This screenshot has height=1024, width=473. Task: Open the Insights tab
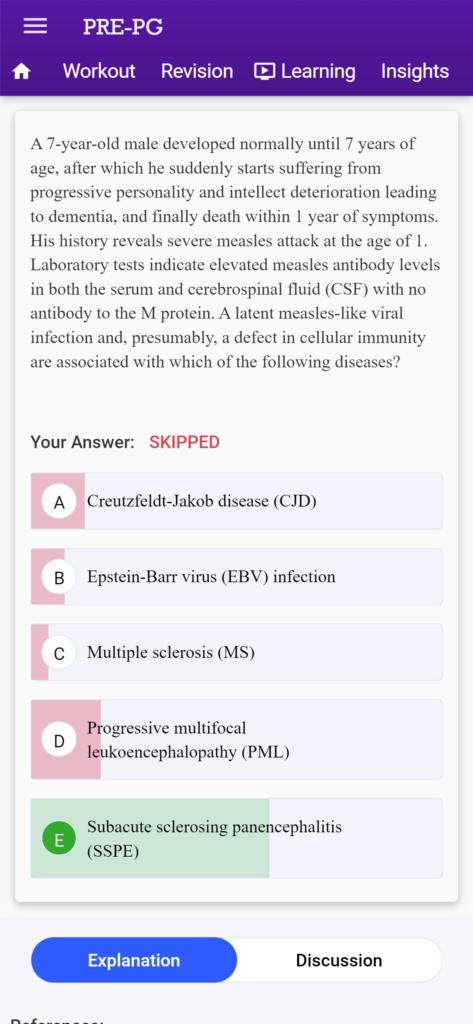[x=415, y=71]
